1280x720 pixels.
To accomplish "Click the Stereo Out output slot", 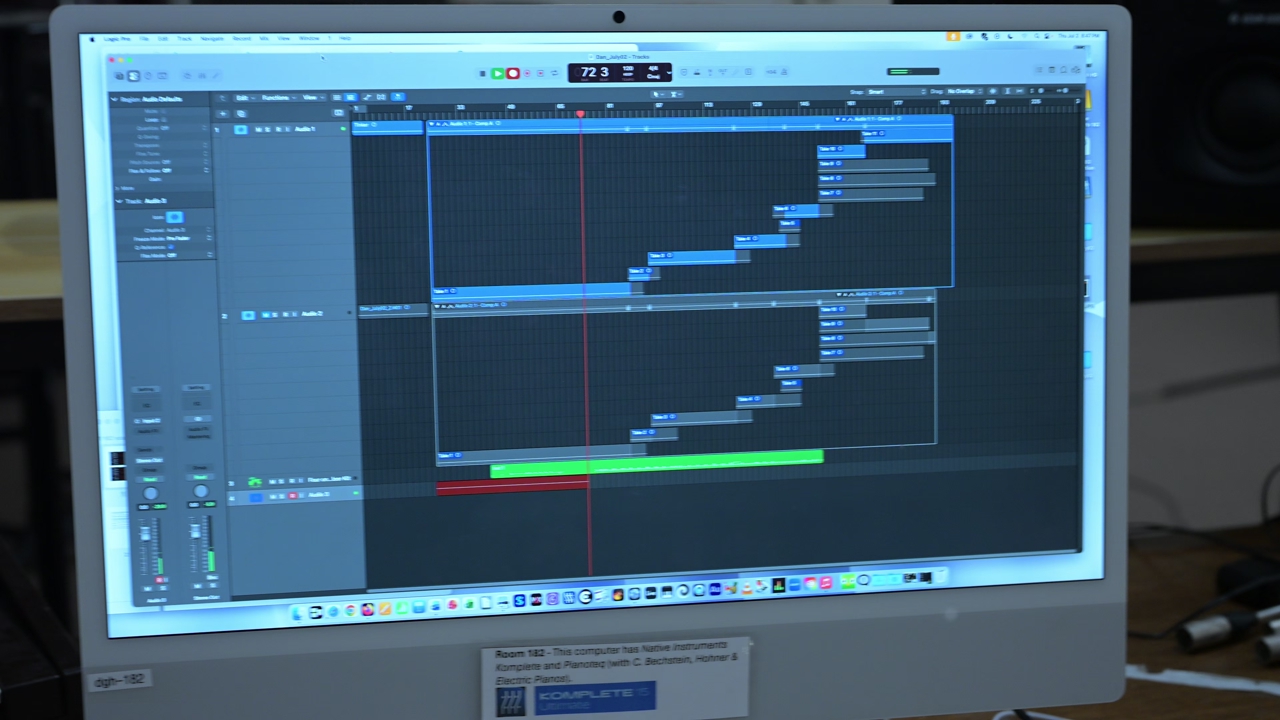I will (x=149, y=460).
